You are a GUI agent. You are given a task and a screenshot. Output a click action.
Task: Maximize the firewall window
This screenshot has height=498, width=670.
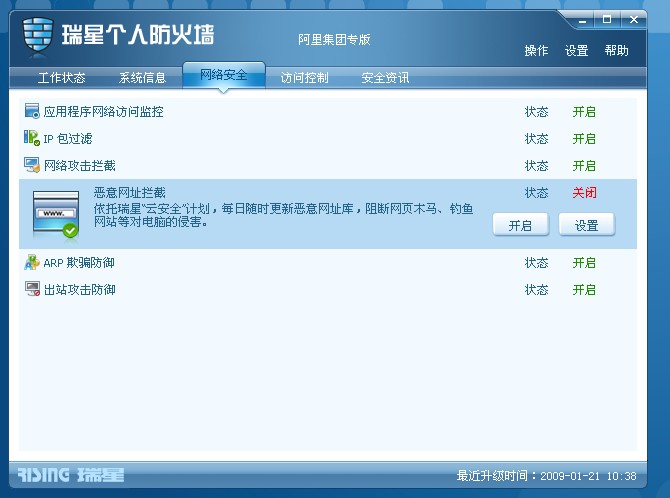coord(607,19)
